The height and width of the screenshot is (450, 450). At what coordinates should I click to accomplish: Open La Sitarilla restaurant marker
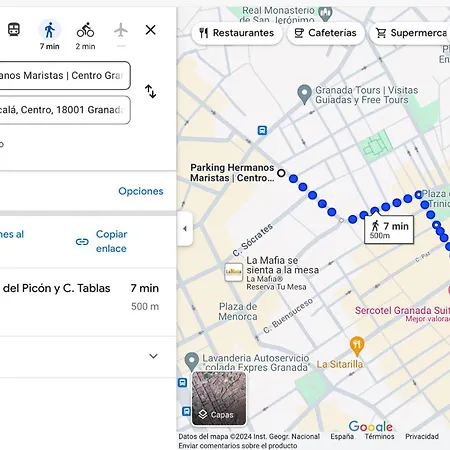[357, 346]
